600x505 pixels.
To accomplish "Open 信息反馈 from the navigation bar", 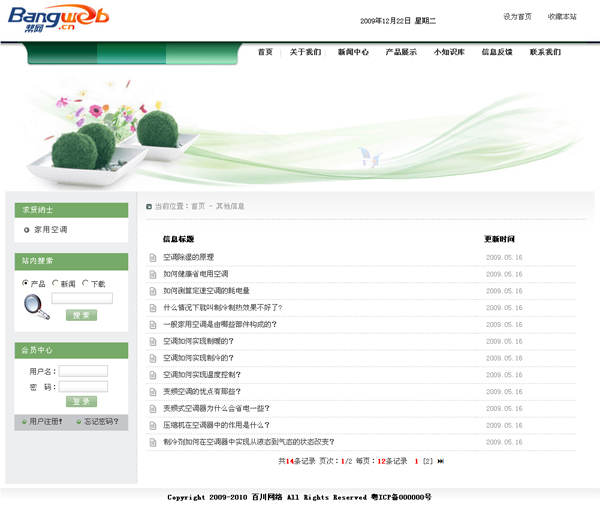I will (x=497, y=52).
